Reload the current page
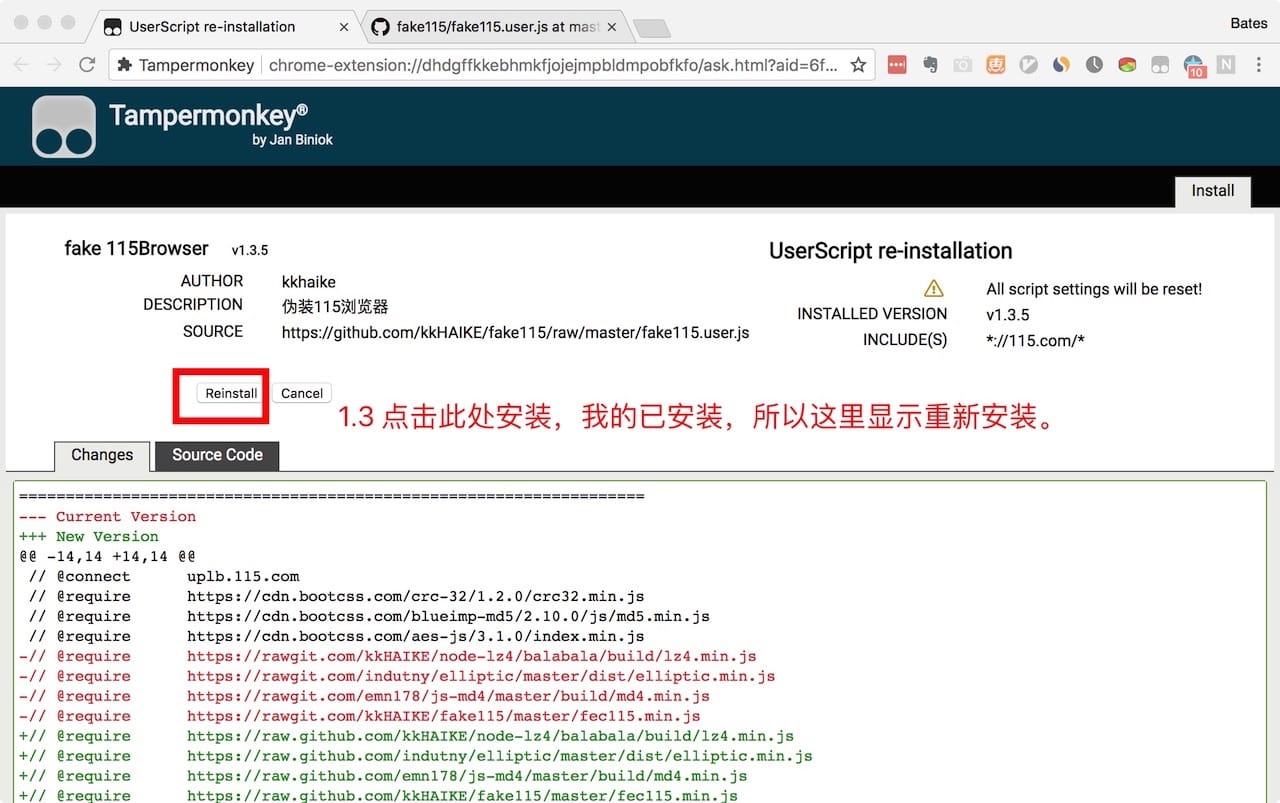This screenshot has width=1280, height=803. point(87,65)
